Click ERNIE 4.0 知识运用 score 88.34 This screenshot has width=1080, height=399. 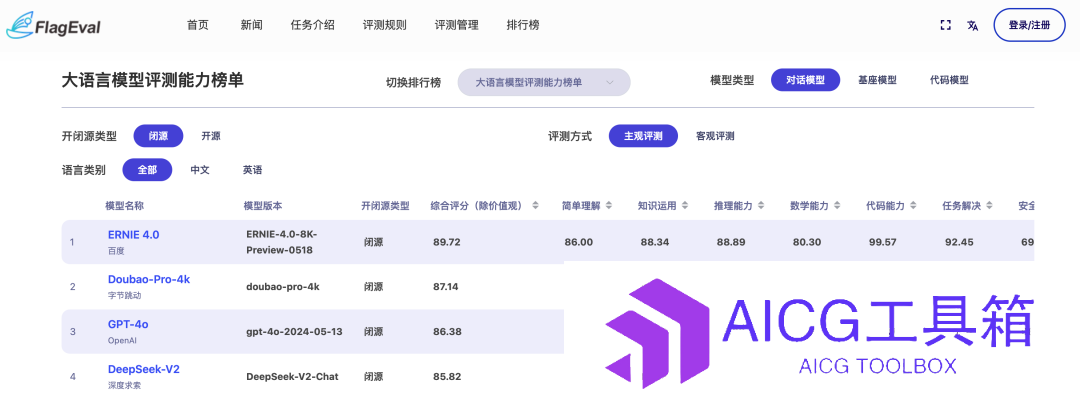654,242
